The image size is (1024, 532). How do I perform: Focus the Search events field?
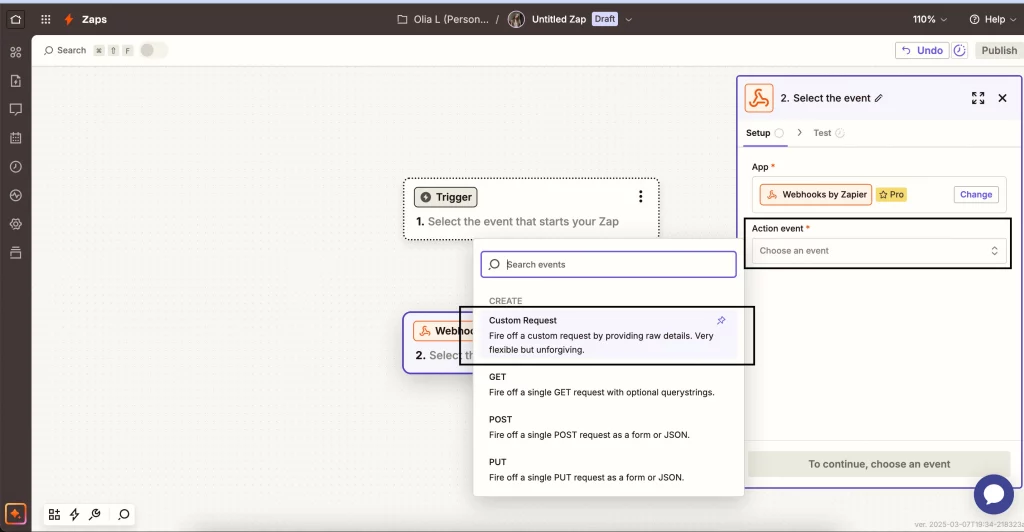point(608,264)
